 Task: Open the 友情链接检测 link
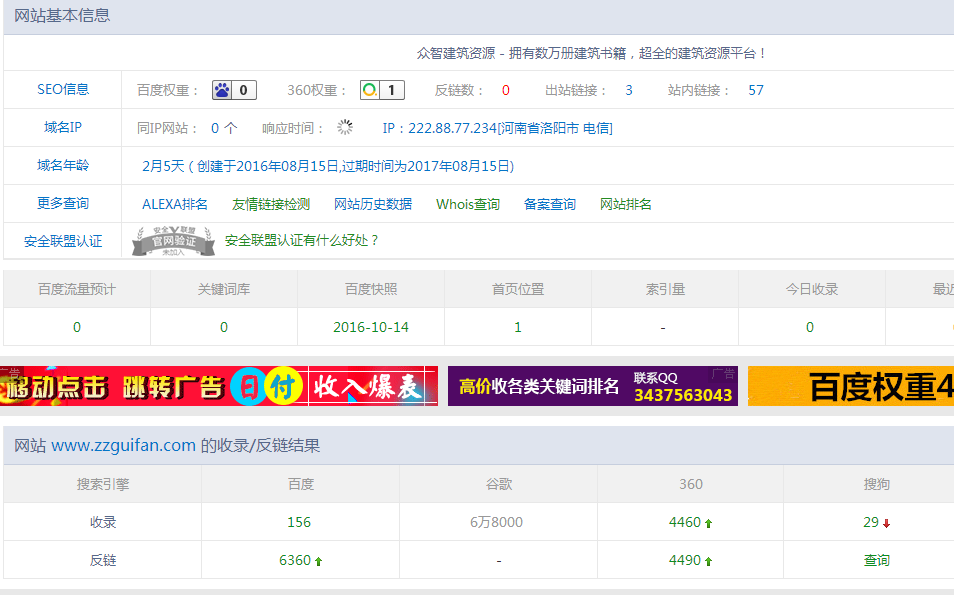[271, 204]
